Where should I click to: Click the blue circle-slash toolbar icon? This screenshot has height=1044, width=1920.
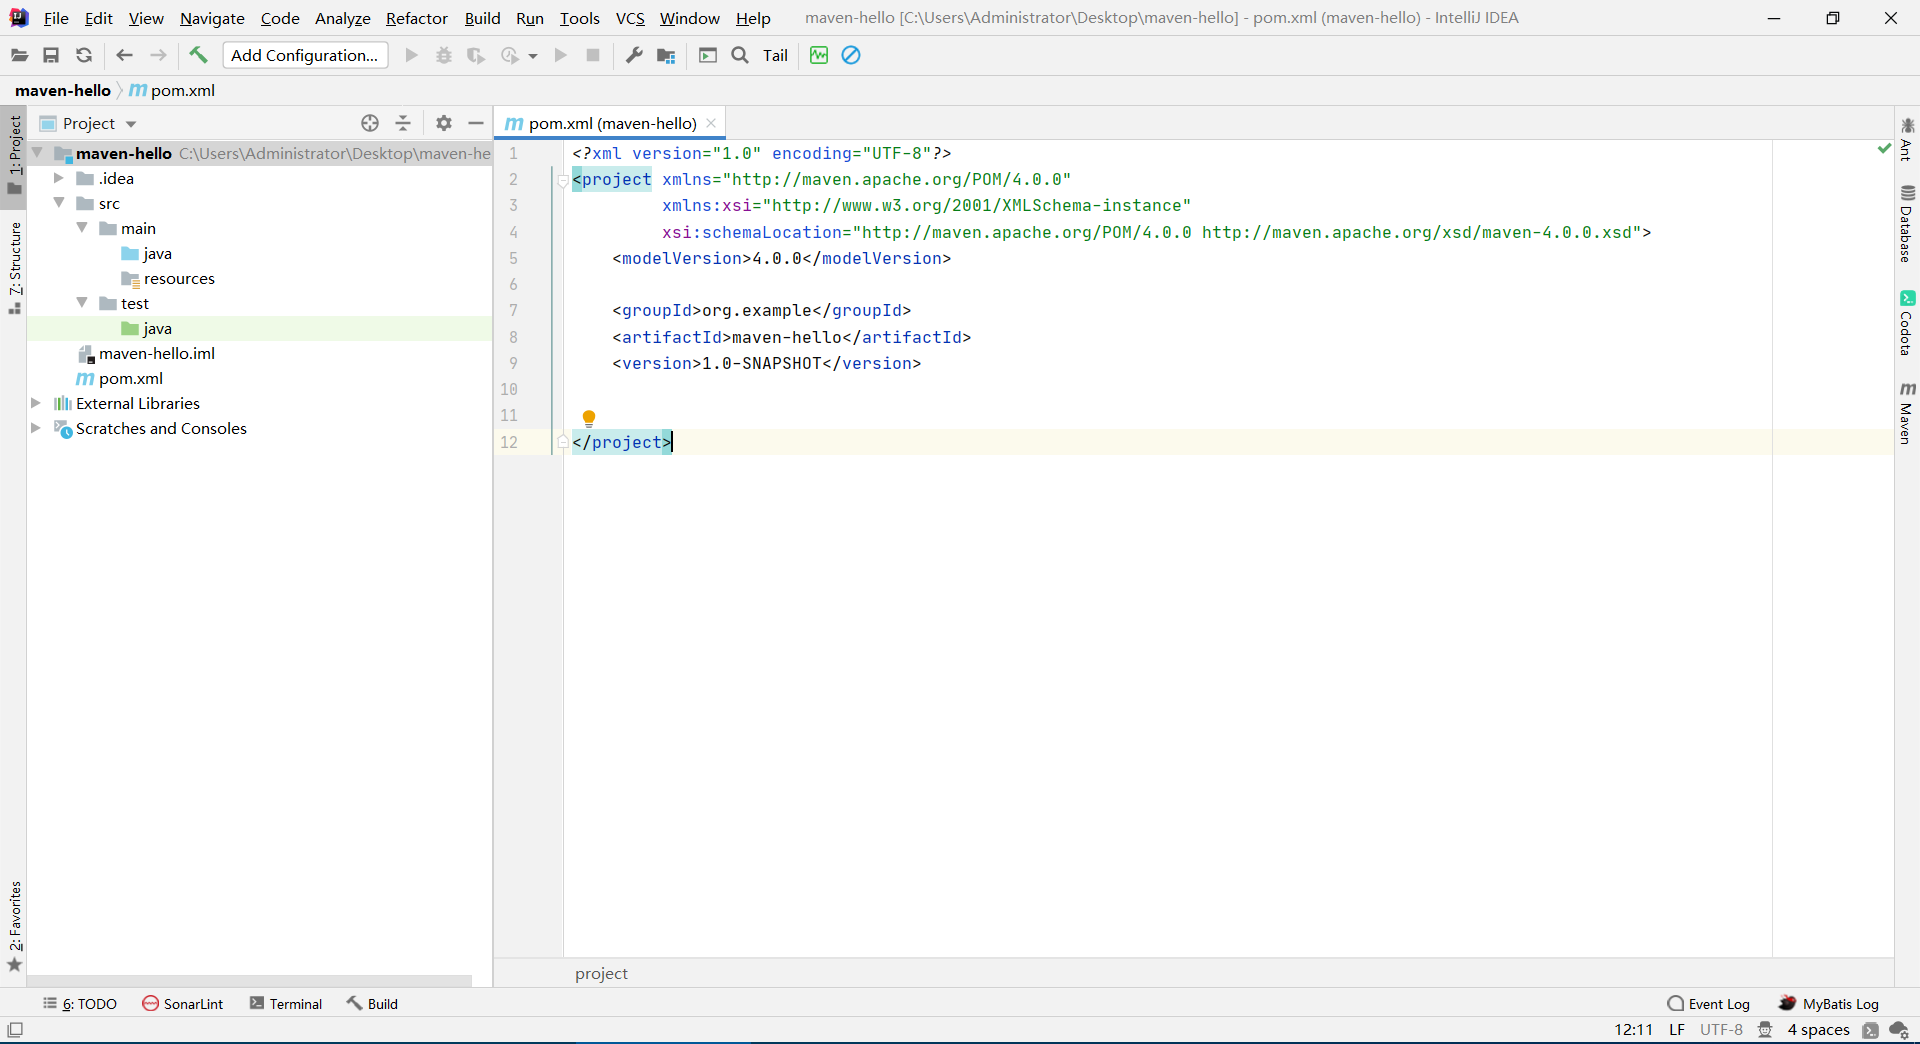click(851, 56)
